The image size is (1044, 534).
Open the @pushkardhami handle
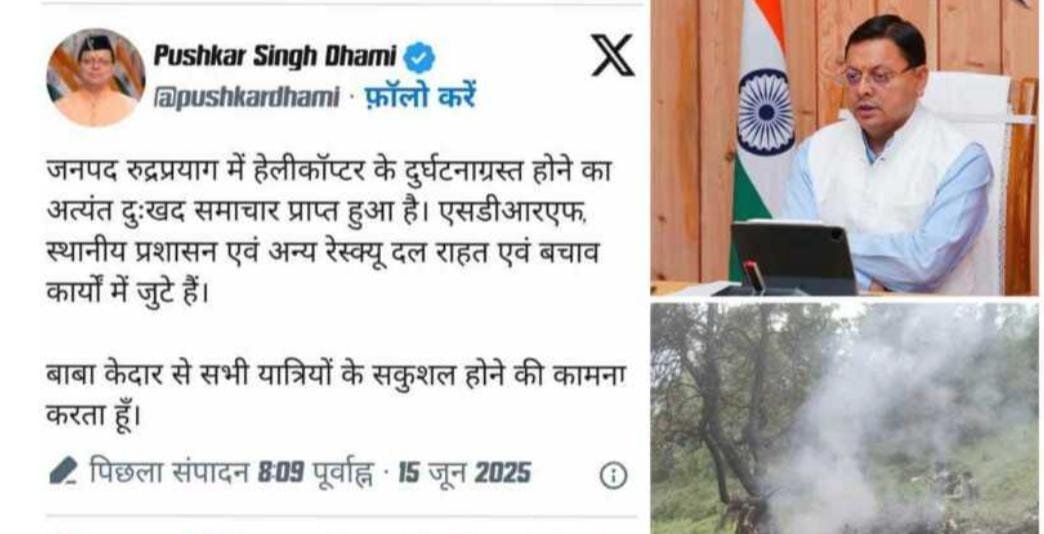tap(246, 98)
